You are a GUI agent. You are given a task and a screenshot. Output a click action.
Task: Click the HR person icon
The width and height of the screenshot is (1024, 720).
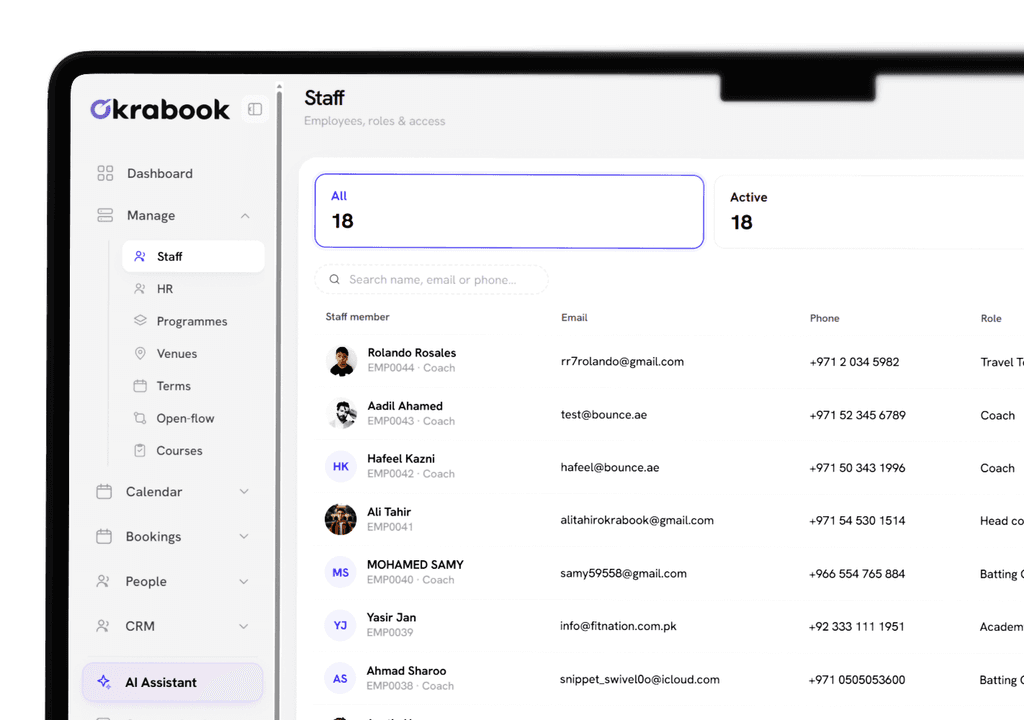(140, 289)
